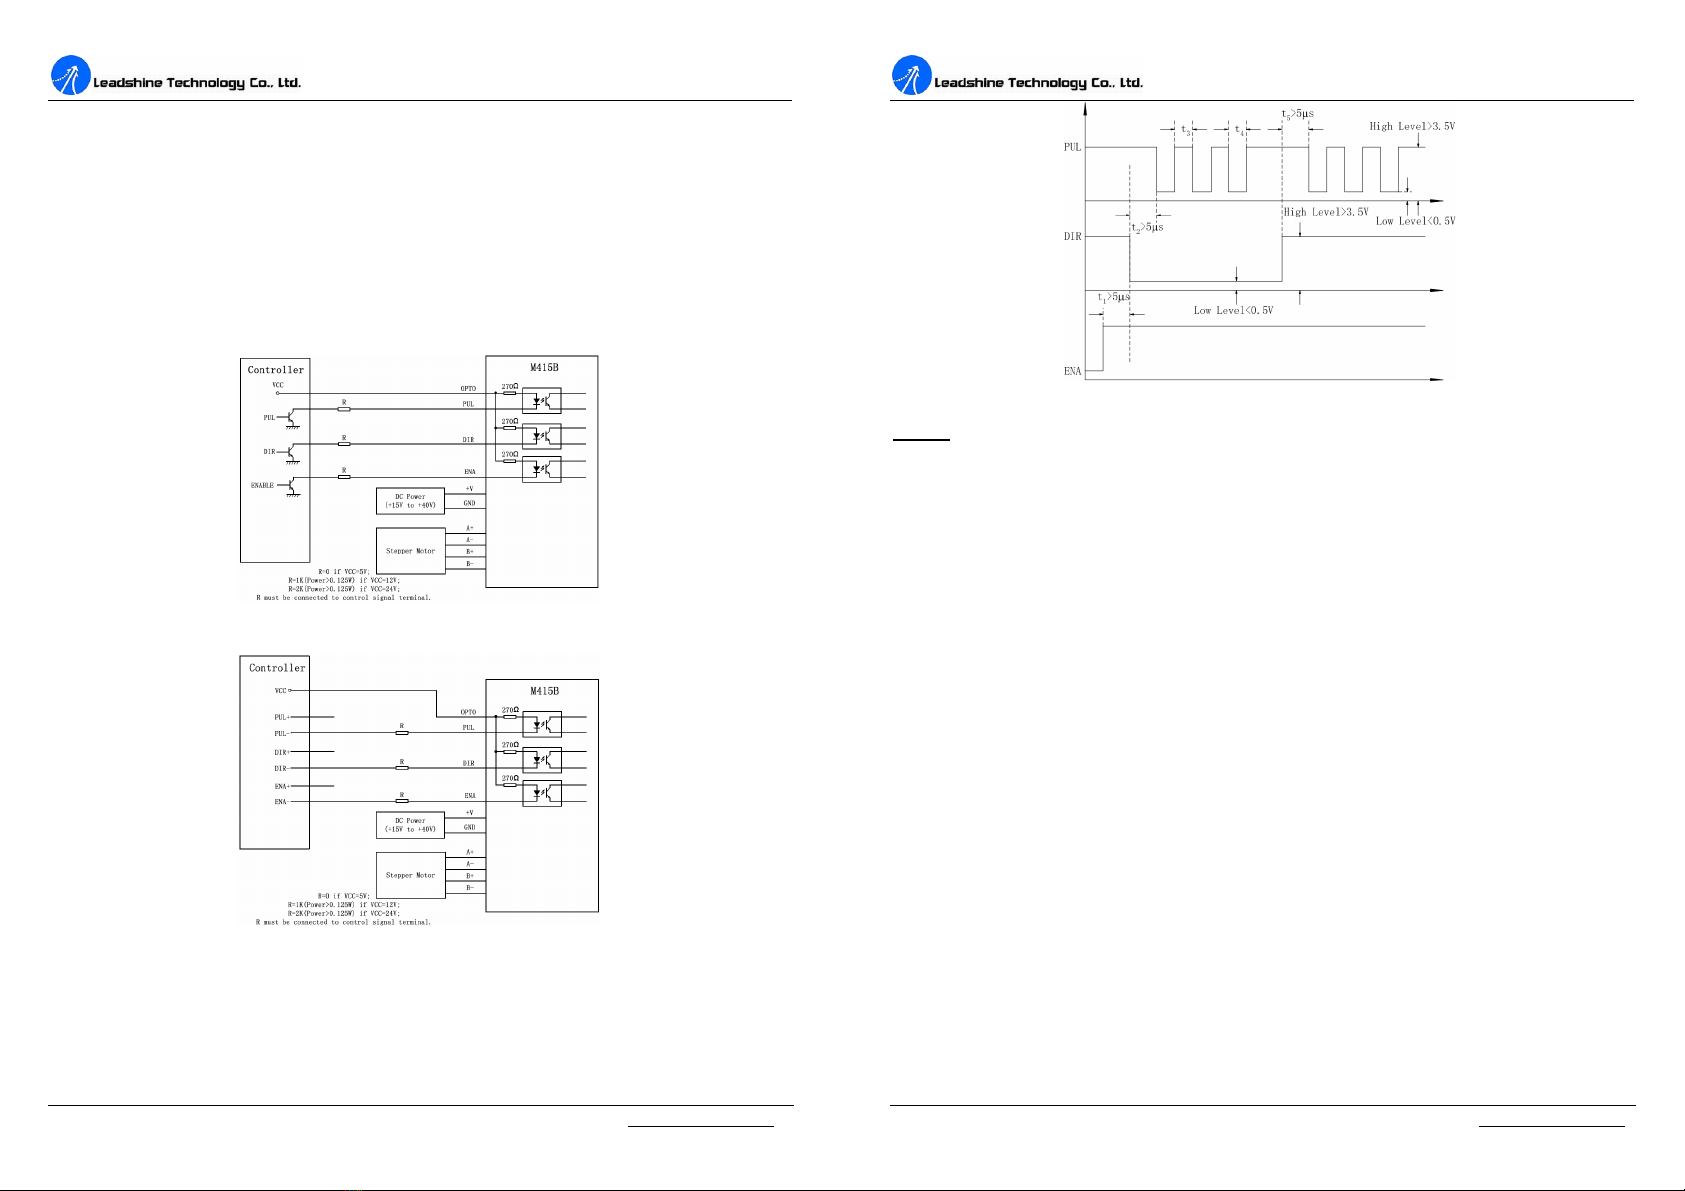Click the Leadshine logo on the left page
This screenshot has height=1191, width=1685.
pos(70,76)
